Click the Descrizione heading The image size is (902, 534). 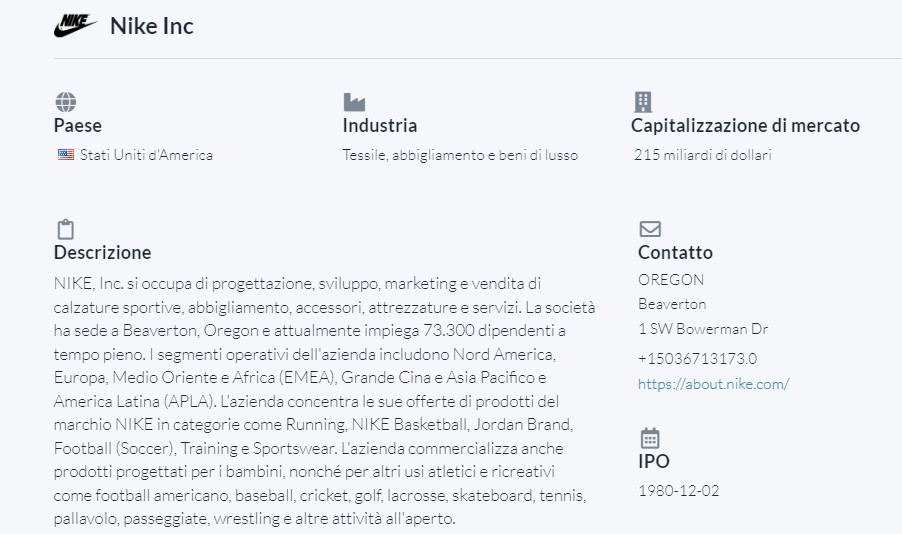click(103, 253)
